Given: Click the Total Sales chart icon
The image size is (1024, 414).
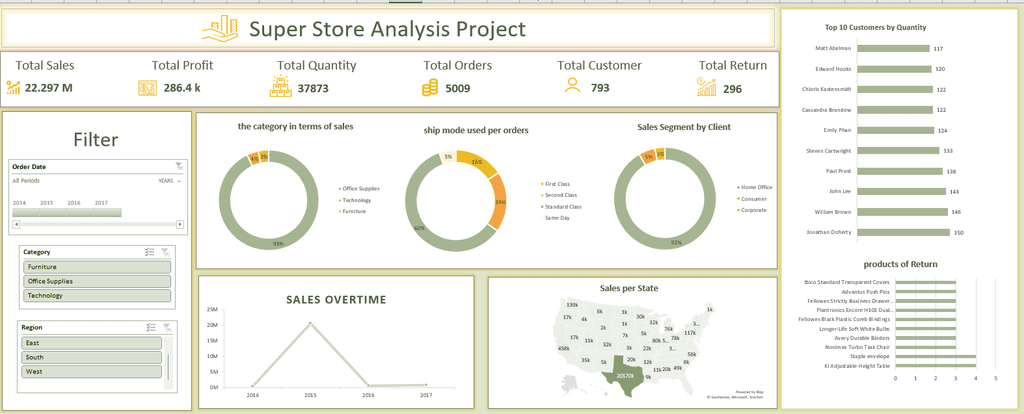Looking at the screenshot, I should 14,87.
